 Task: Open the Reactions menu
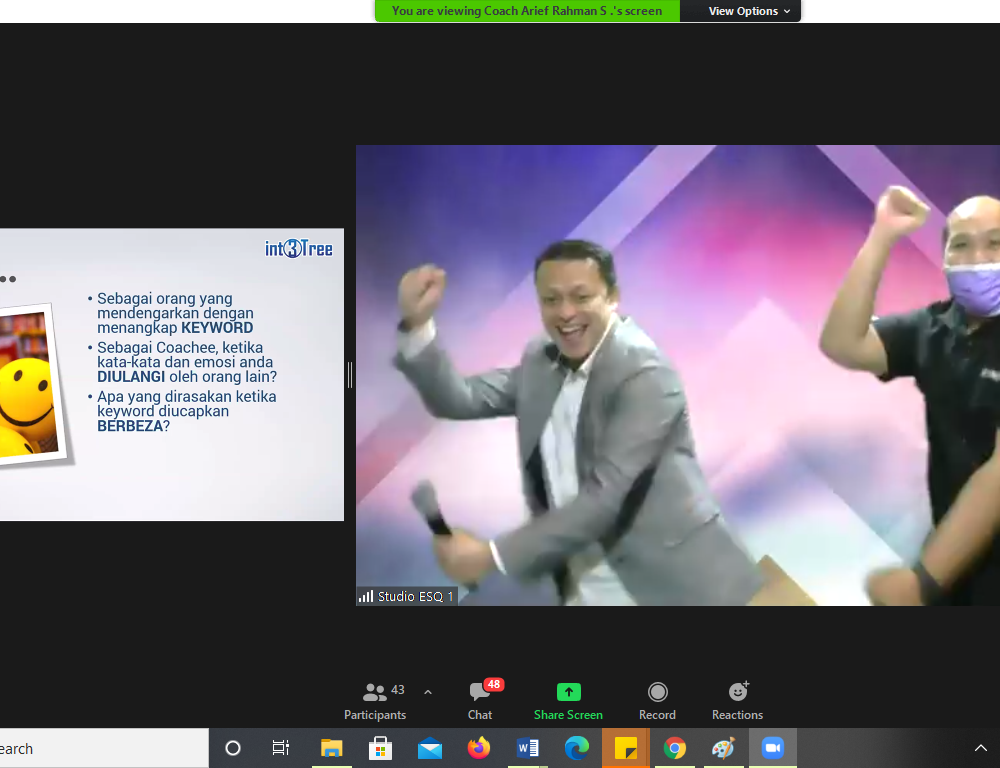pyautogui.click(x=737, y=700)
